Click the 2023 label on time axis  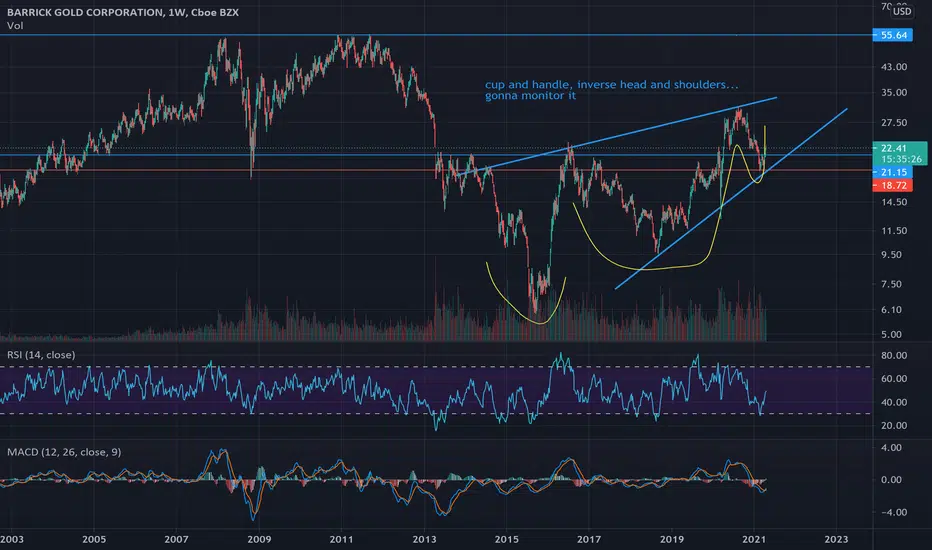[836, 539]
